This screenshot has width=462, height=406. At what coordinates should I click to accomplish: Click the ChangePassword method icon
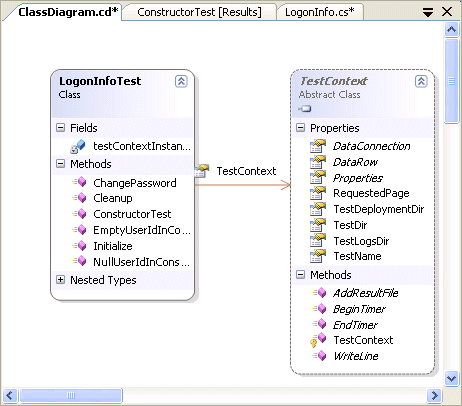point(79,182)
